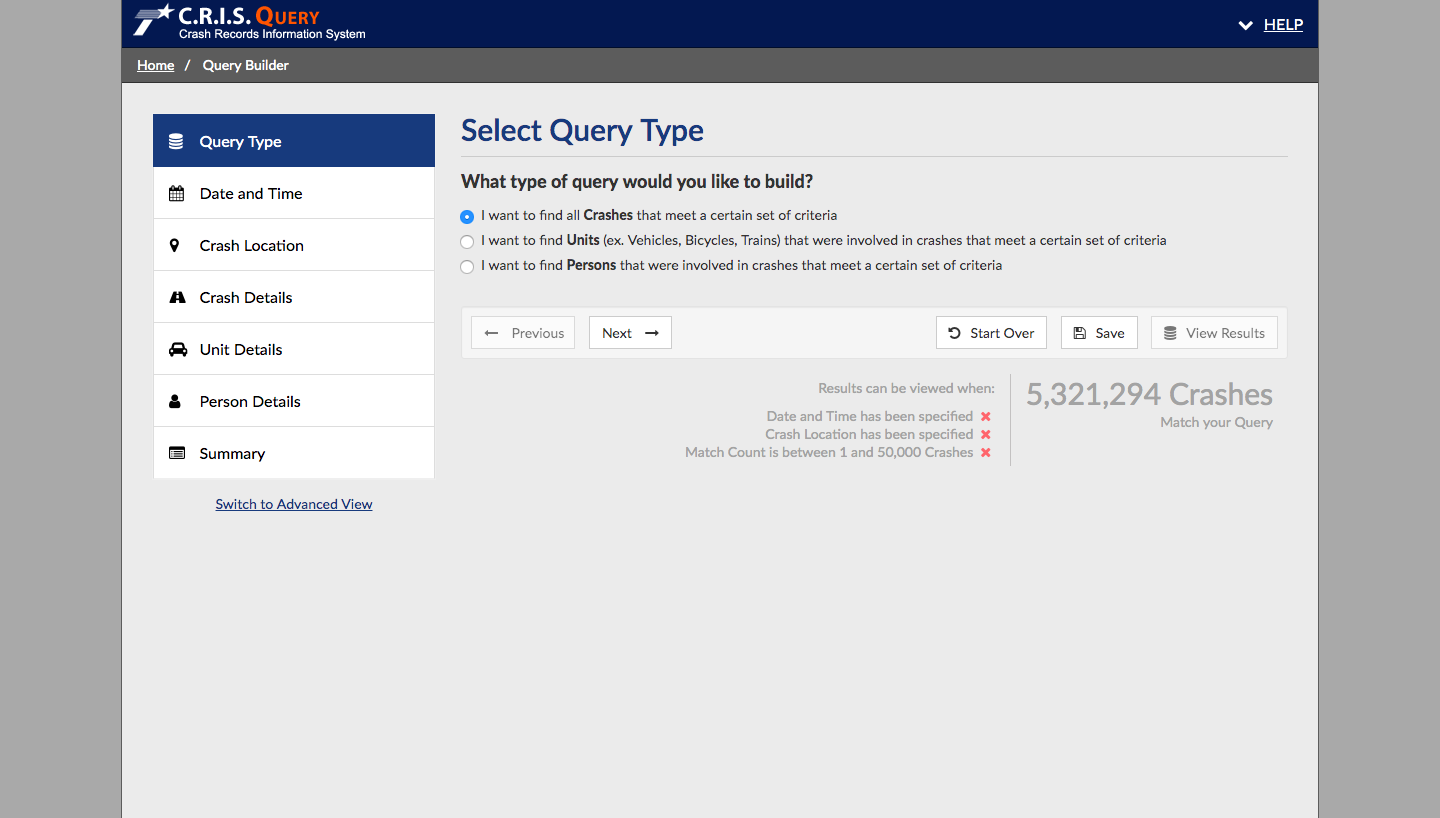
Task: Click the Next button
Action: click(630, 332)
